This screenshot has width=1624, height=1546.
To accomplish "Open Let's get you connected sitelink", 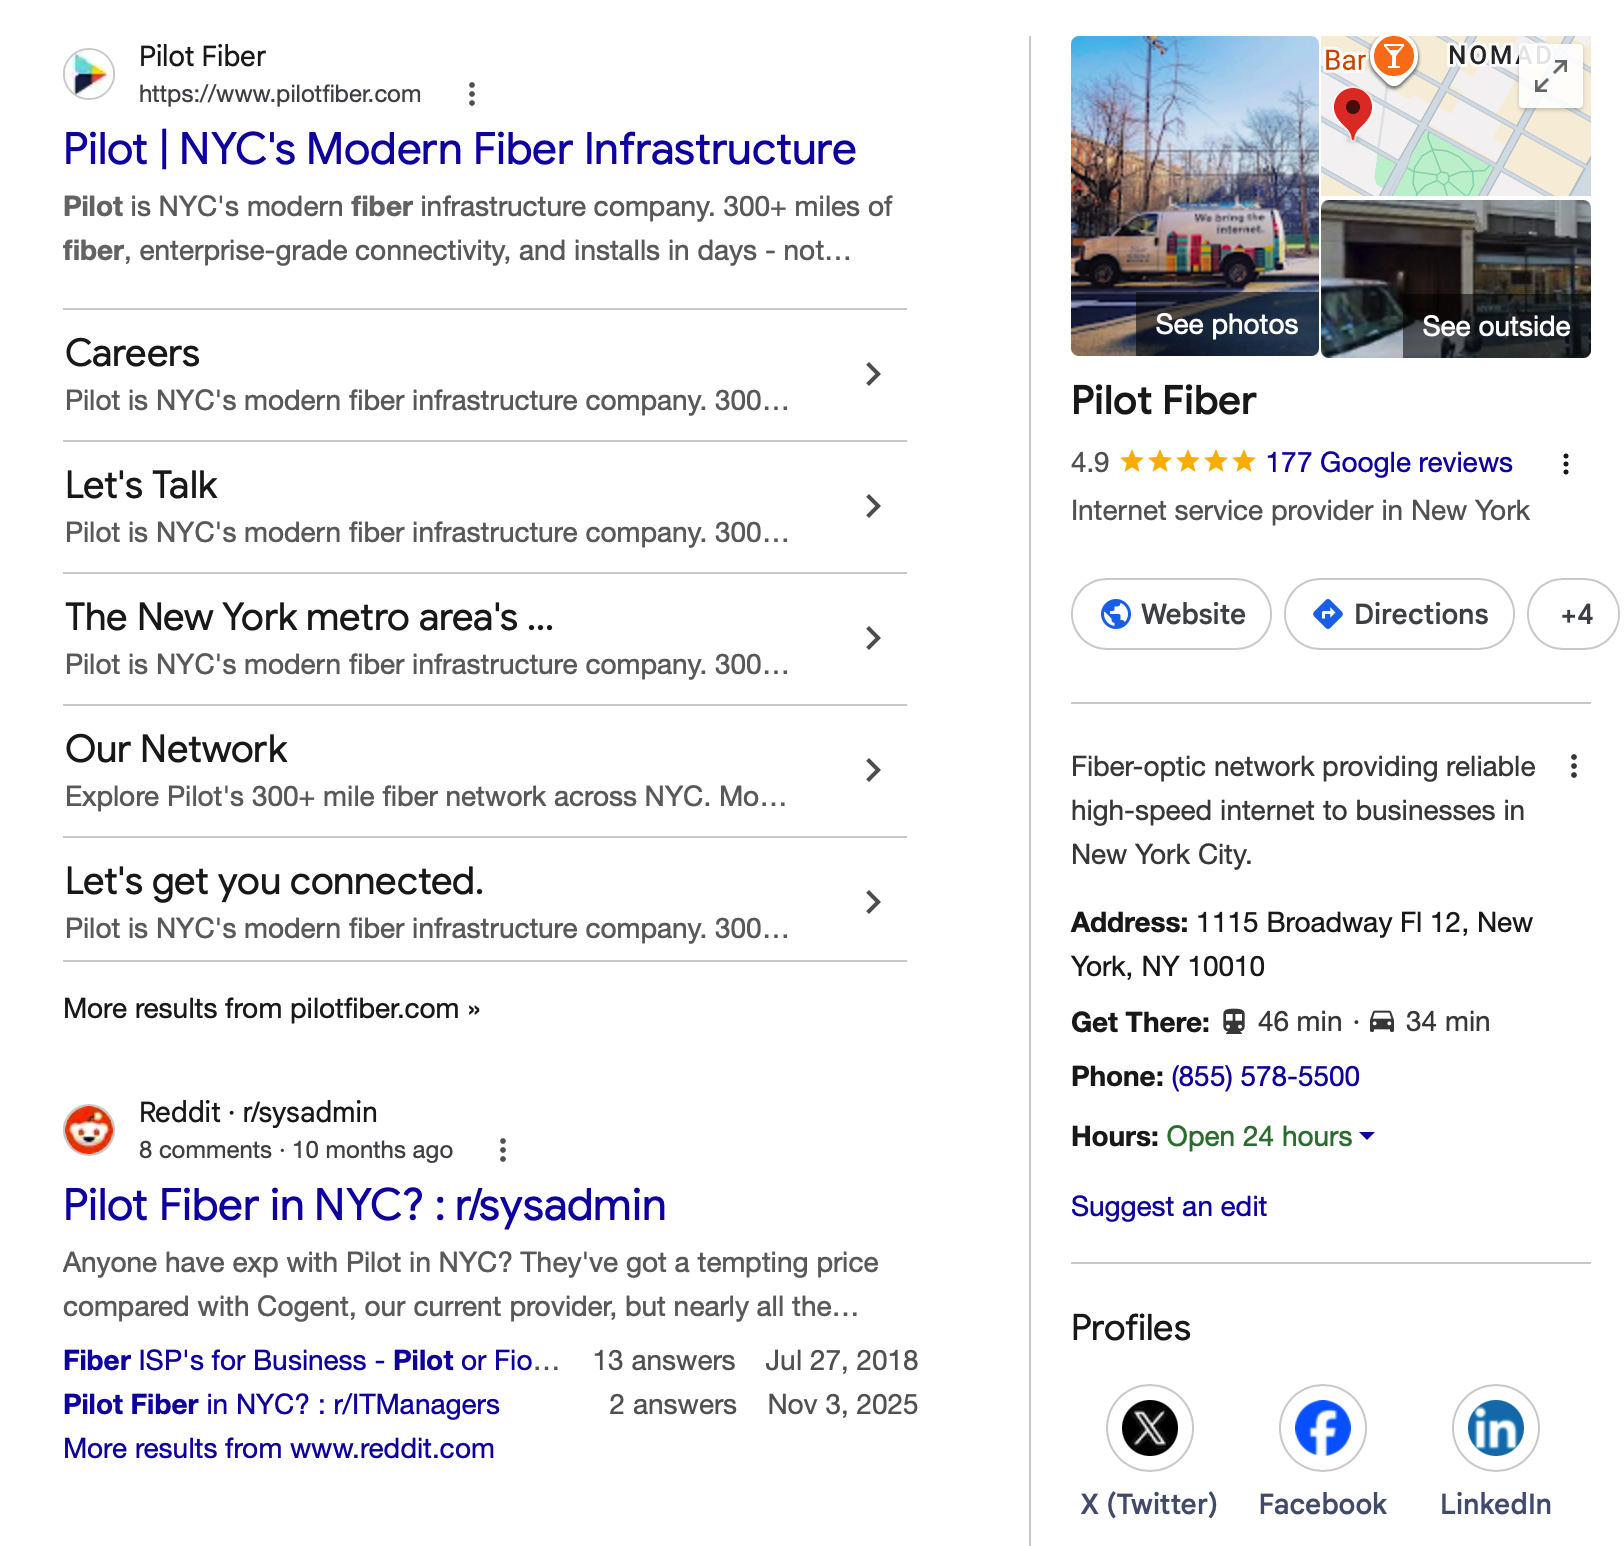I will point(274,881).
